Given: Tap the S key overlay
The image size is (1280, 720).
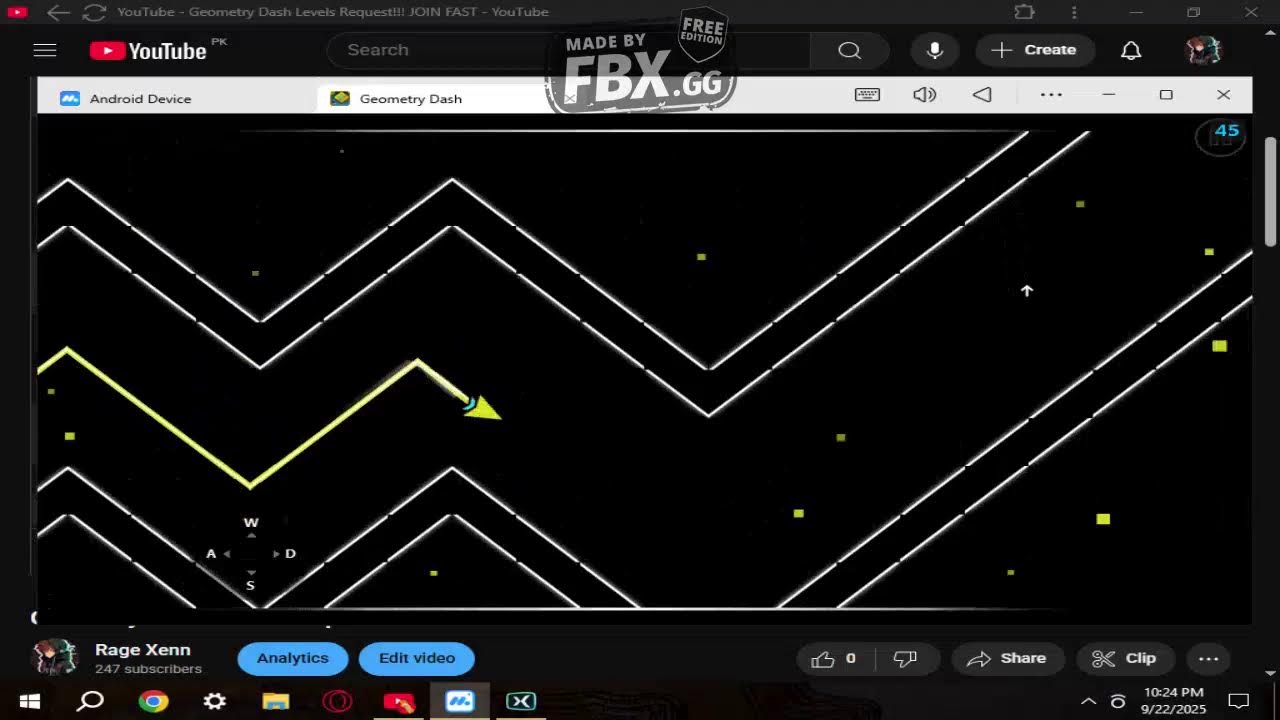Looking at the screenshot, I should pyautogui.click(x=250, y=586).
